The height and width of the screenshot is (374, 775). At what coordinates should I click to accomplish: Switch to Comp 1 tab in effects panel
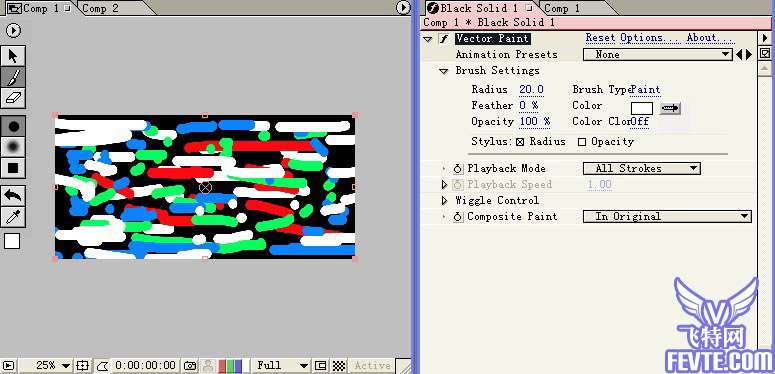pyautogui.click(x=562, y=8)
